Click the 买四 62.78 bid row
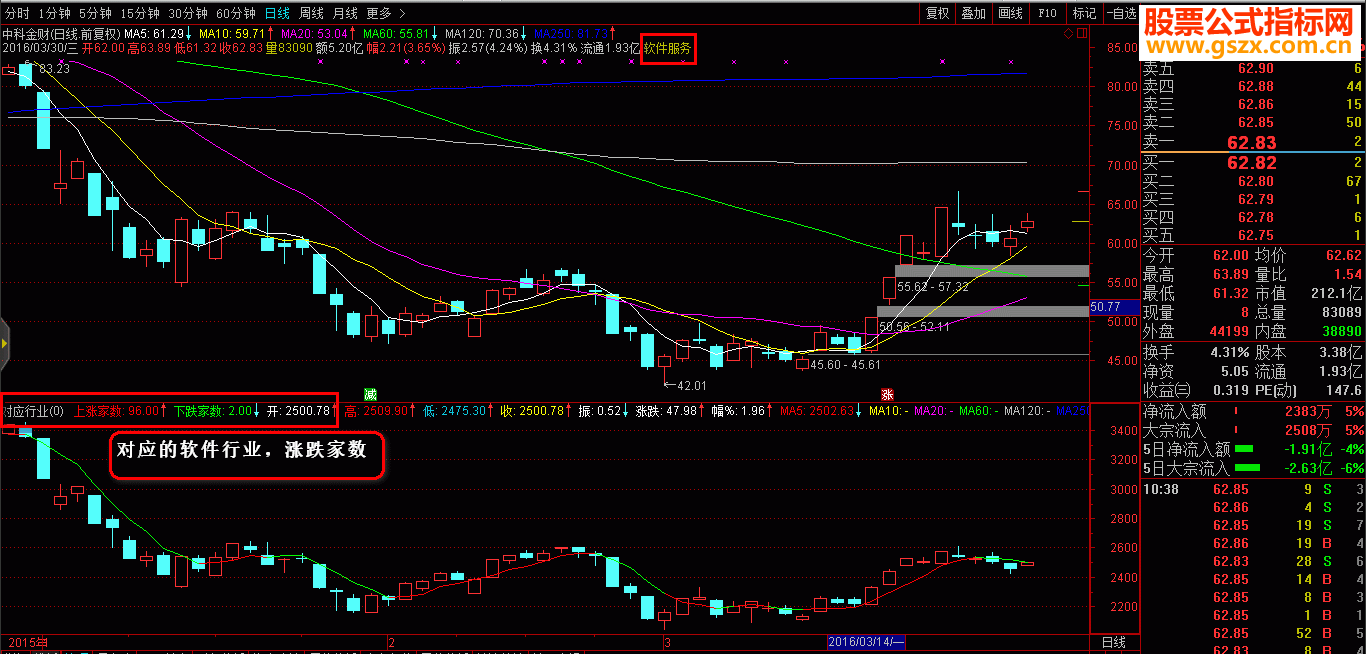The image size is (1366, 654). point(1253,217)
